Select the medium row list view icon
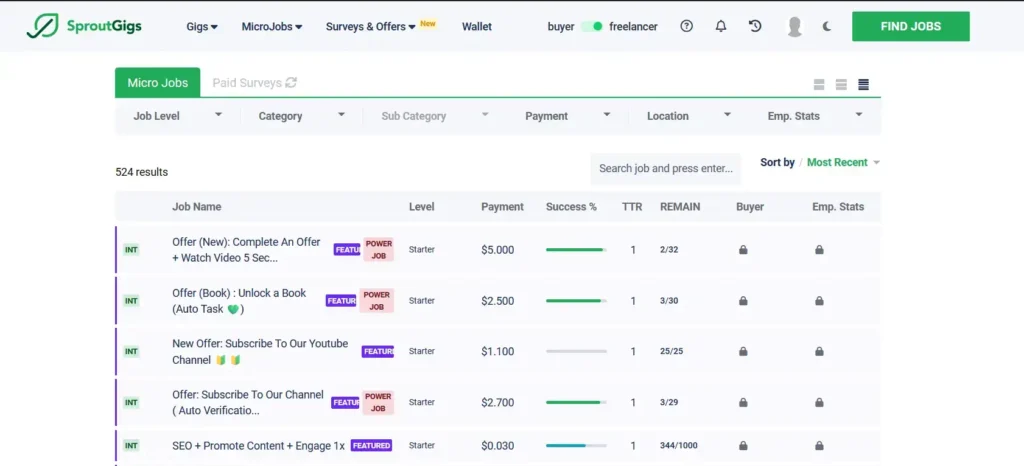The image size is (1024, 466). point(841,84)
